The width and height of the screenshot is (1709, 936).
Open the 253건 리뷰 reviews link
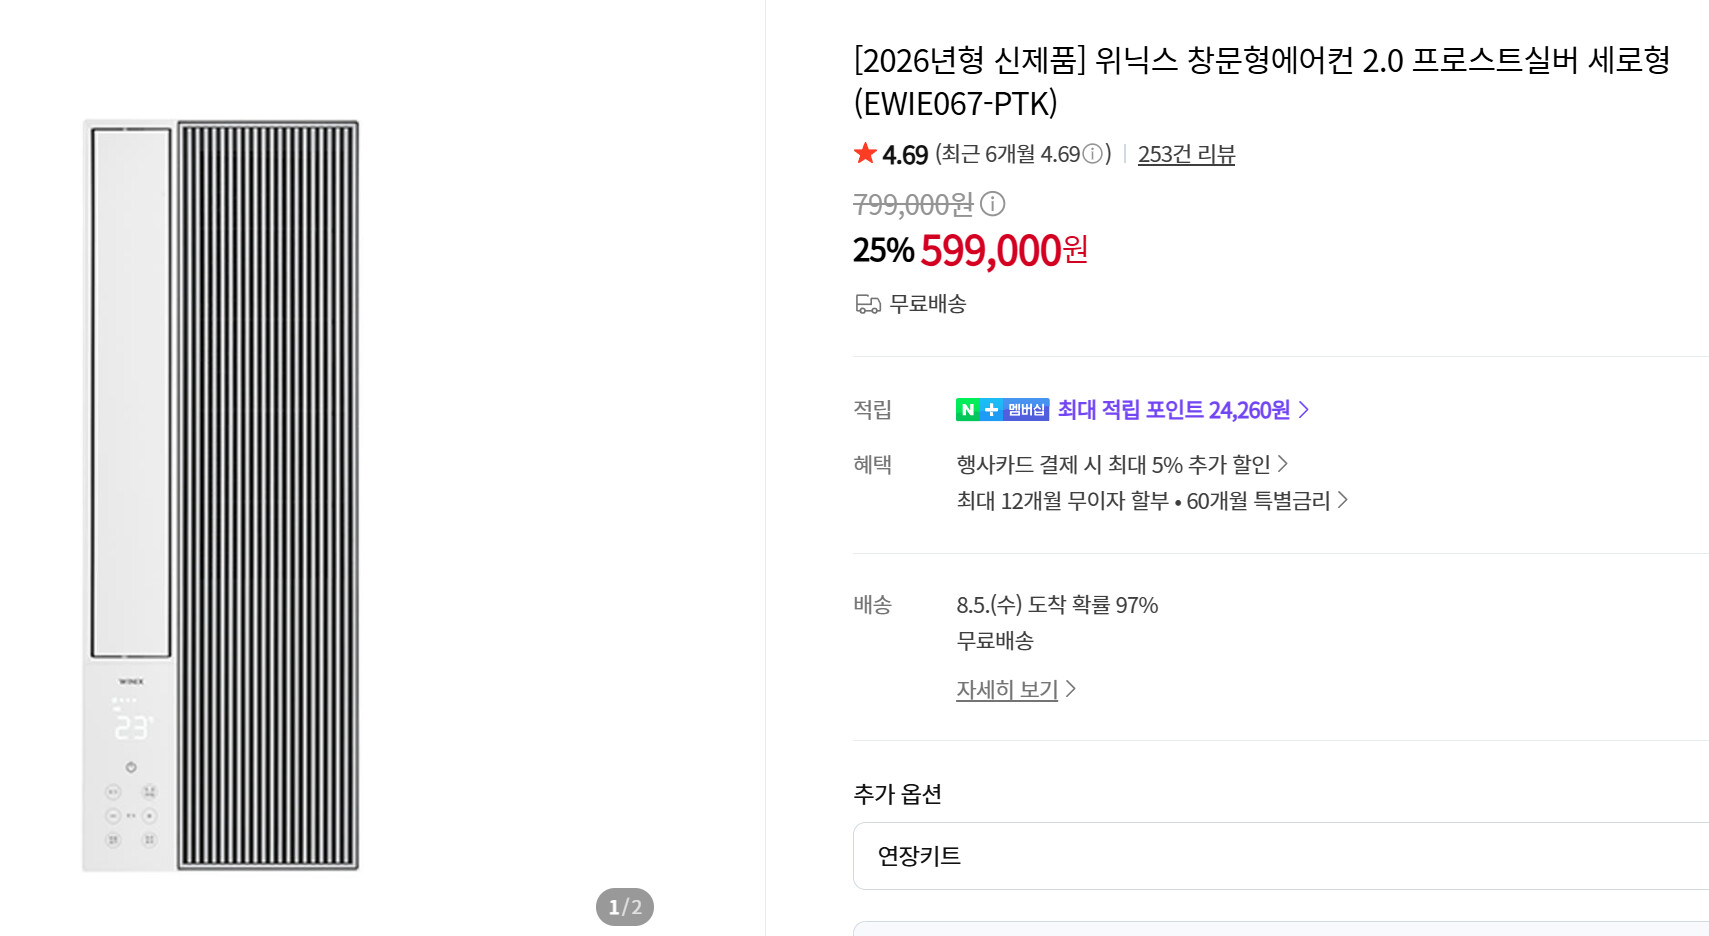tap(1186, 154)
